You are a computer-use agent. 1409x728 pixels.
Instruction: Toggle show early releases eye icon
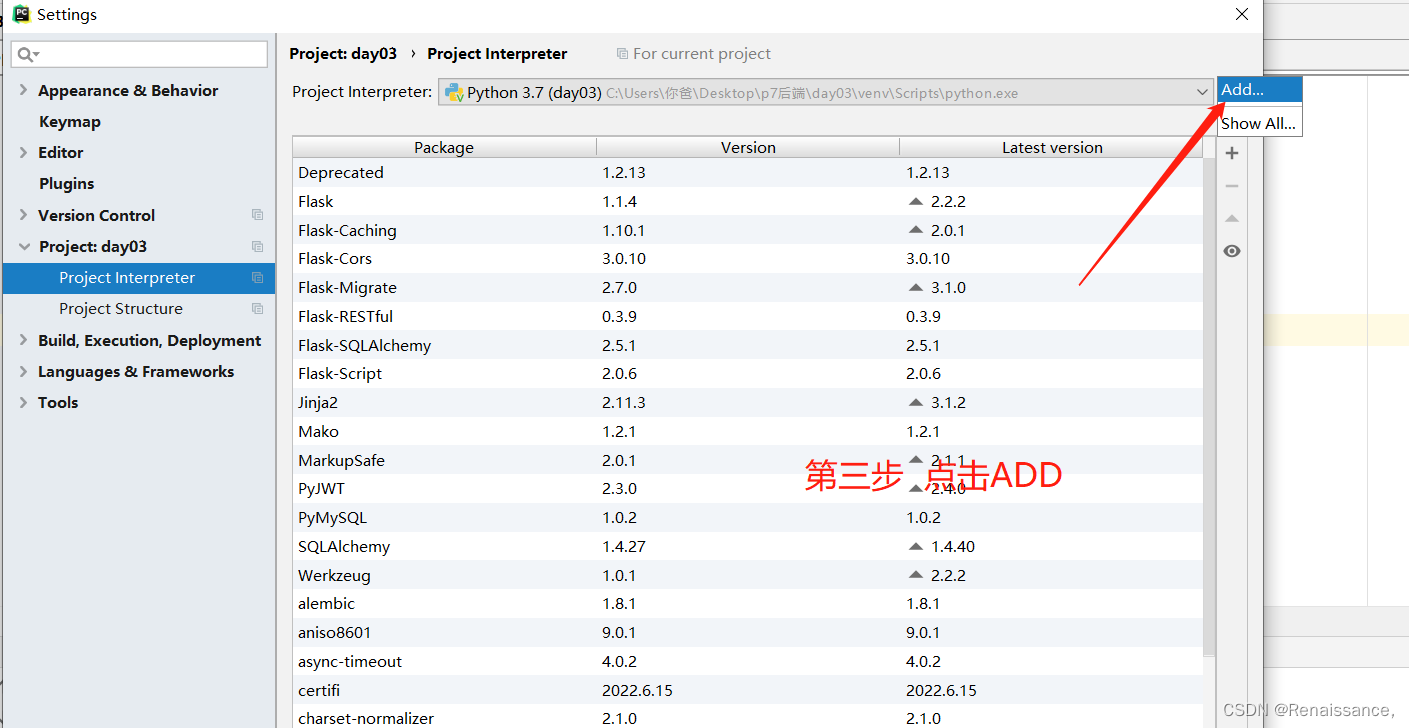(1232, 251)
